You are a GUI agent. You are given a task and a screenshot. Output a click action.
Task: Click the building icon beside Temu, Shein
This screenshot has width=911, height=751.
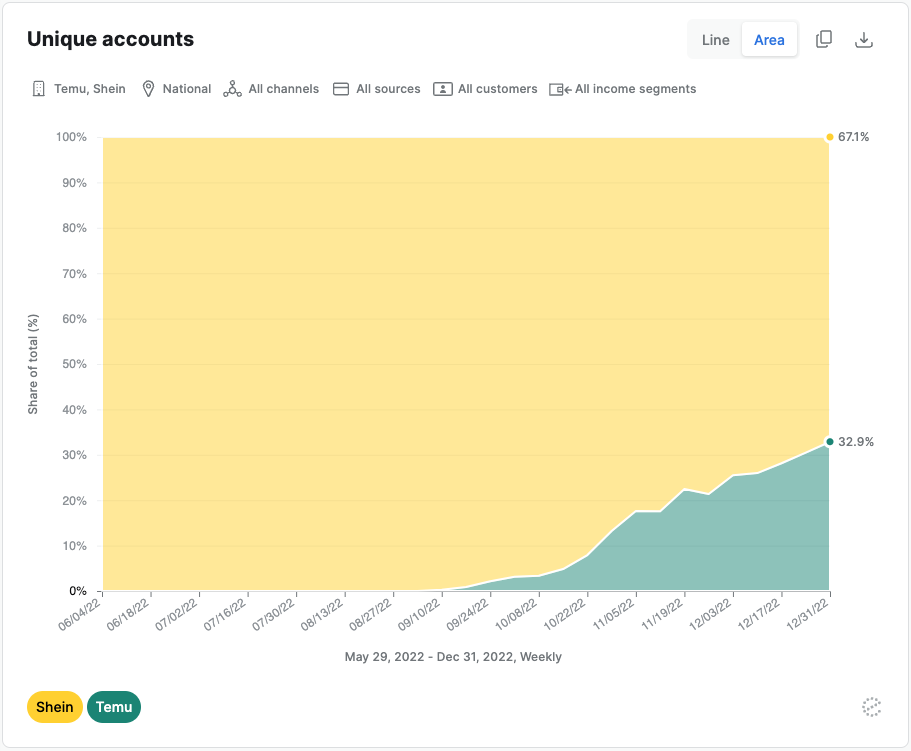coord(39,89)
